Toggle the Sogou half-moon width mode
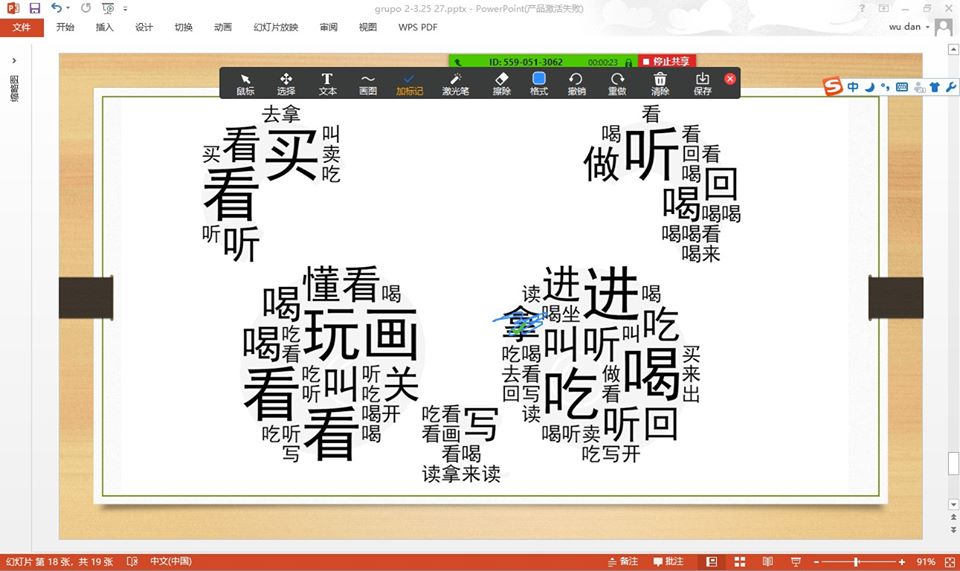960x571 pixels. (869, 87)
